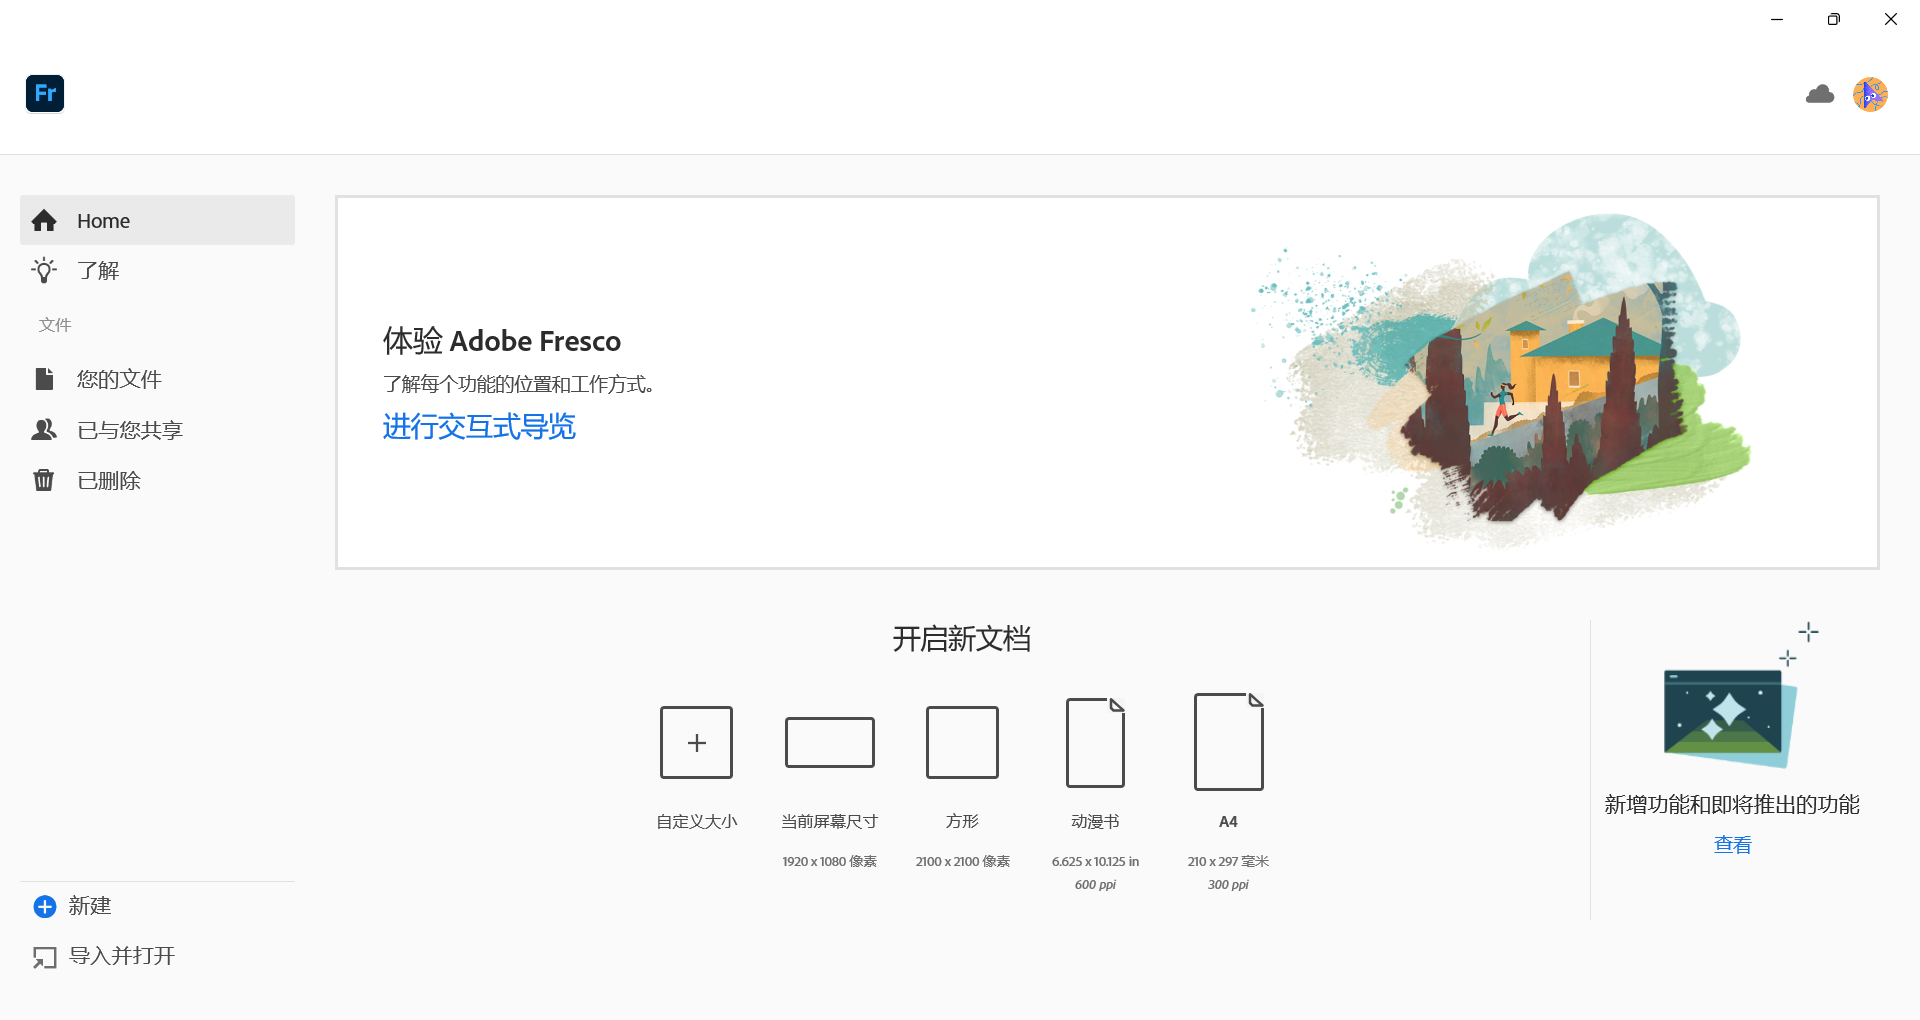The width and height of the screenshot is (1920, 1020).
Task: Create a 自定义大小 custom size document
Action: (696, 742)
